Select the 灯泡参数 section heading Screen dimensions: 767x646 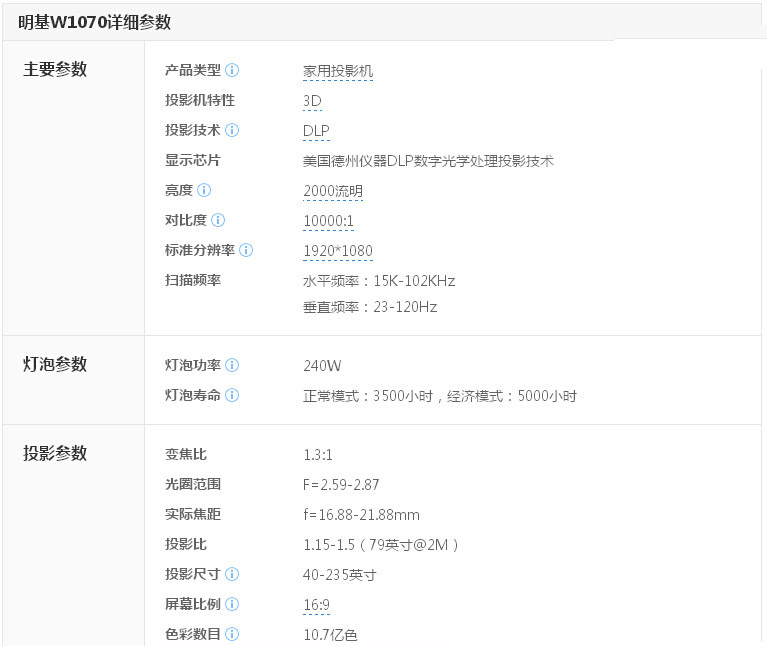click(x=55, y=364)
